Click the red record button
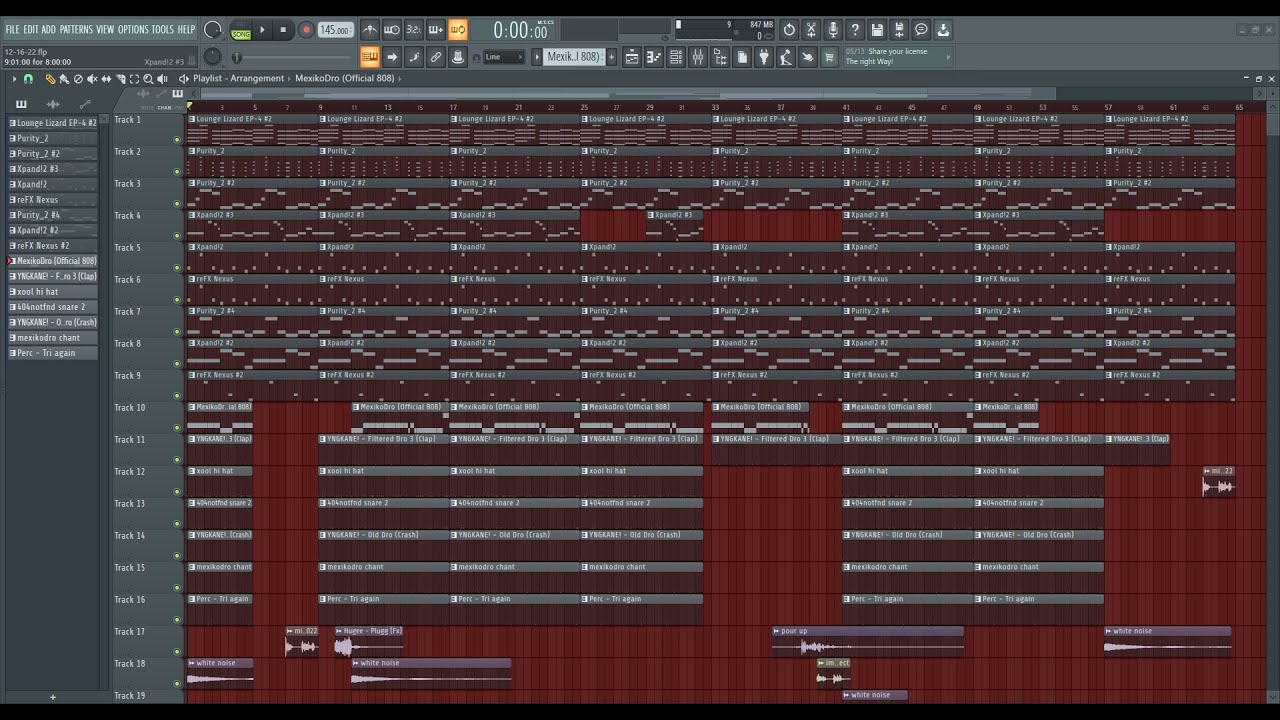This screenshot has width=1280, height=720. pos(307,30)
